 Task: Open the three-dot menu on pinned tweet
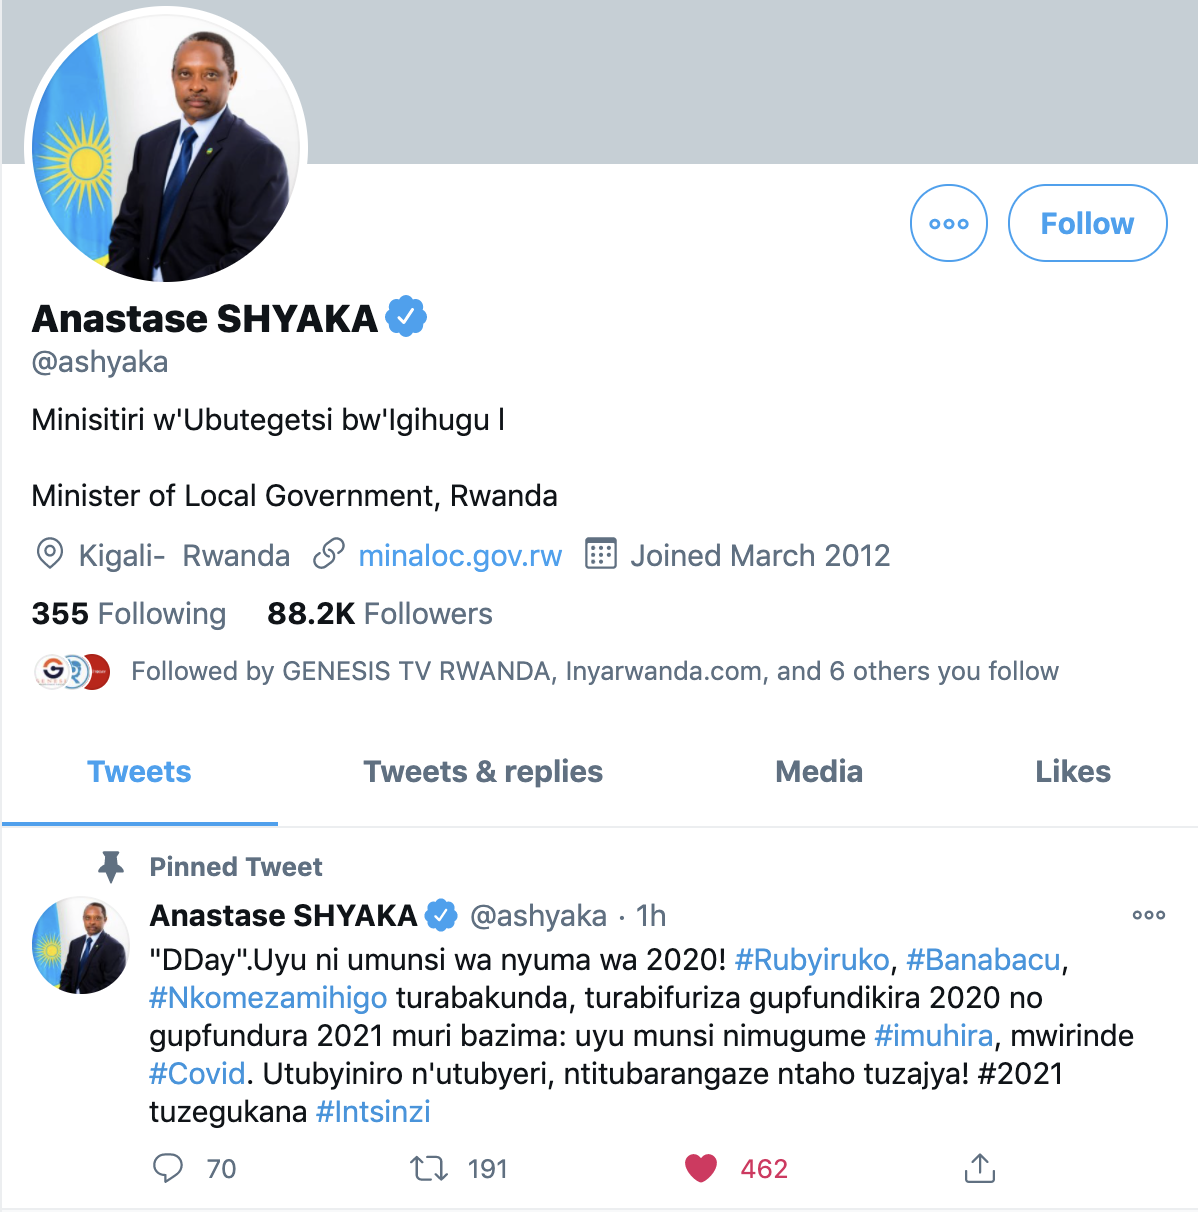1149,915
